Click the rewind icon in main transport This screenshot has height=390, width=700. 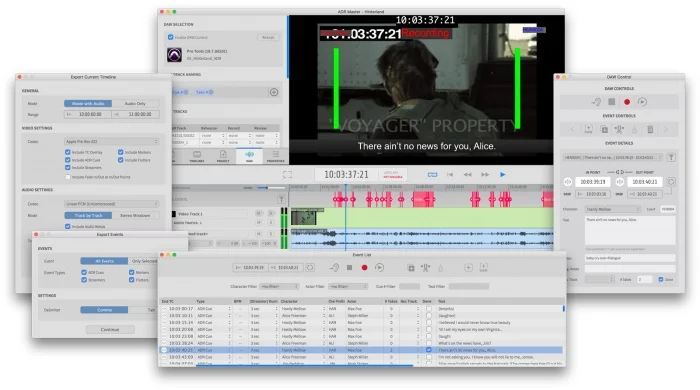467,174
